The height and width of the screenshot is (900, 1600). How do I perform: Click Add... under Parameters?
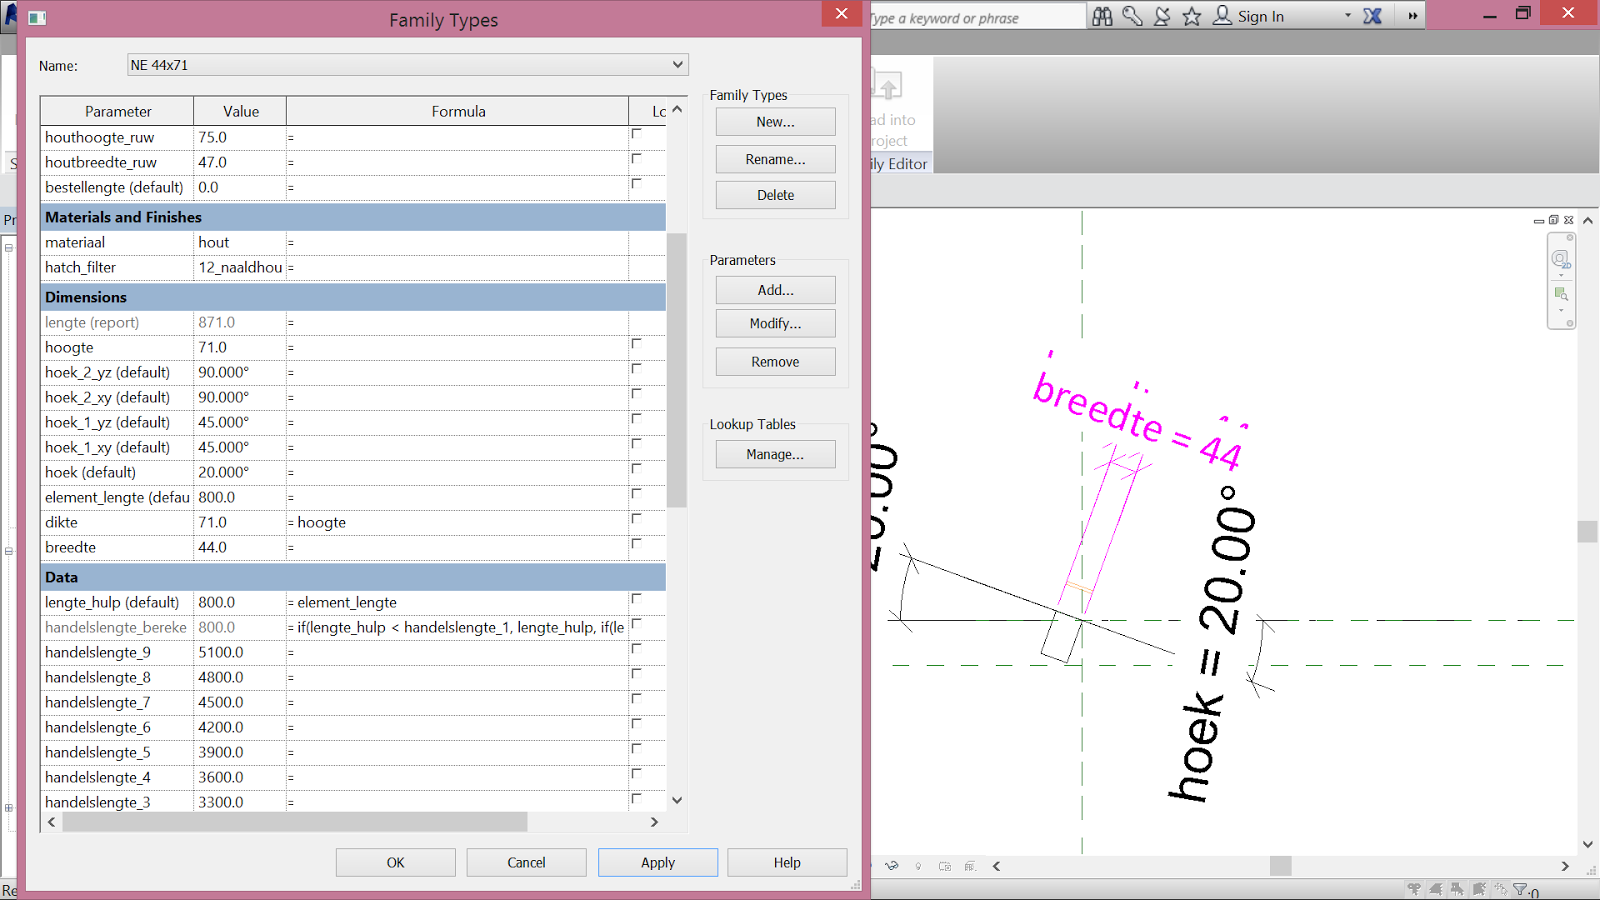point(776,290)
